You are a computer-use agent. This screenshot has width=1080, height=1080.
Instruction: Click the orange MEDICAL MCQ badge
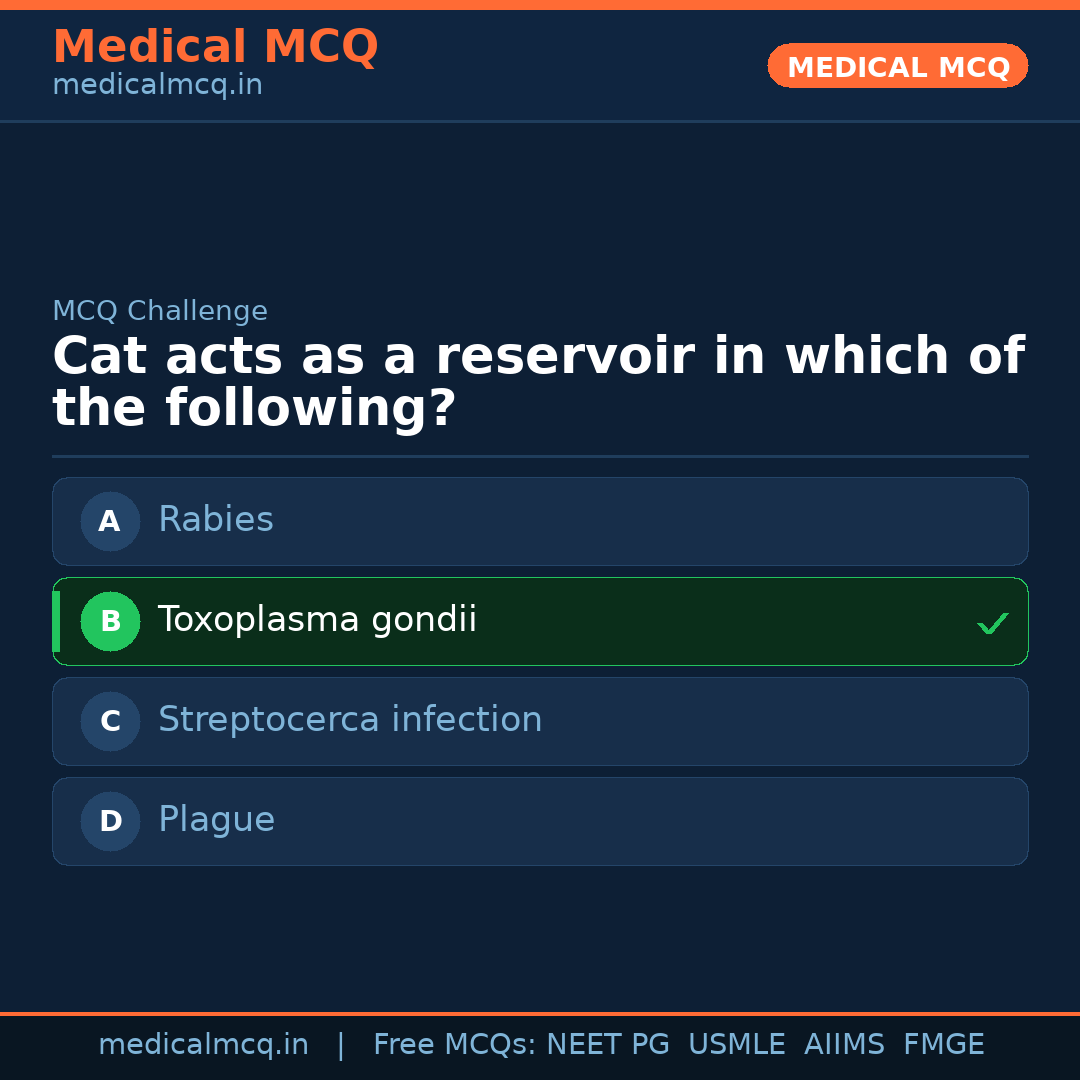897,66
